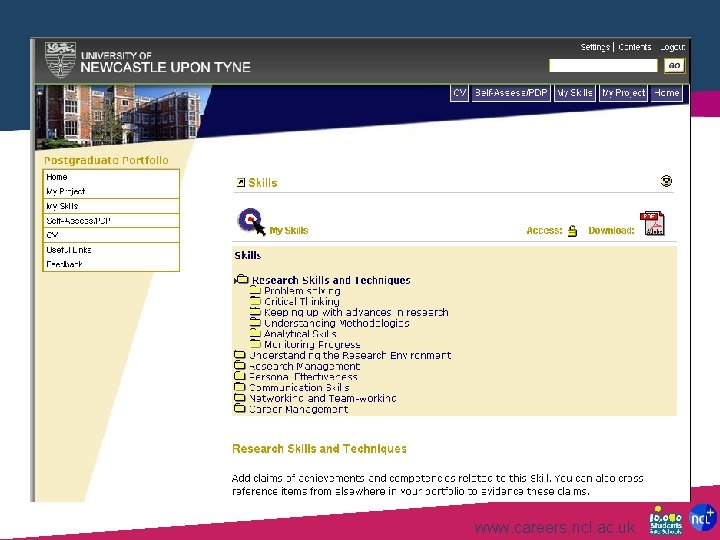Screen dimensions: 720x540
Task: Open the Networking and Team-working label
Action: [x=323, y=398]
